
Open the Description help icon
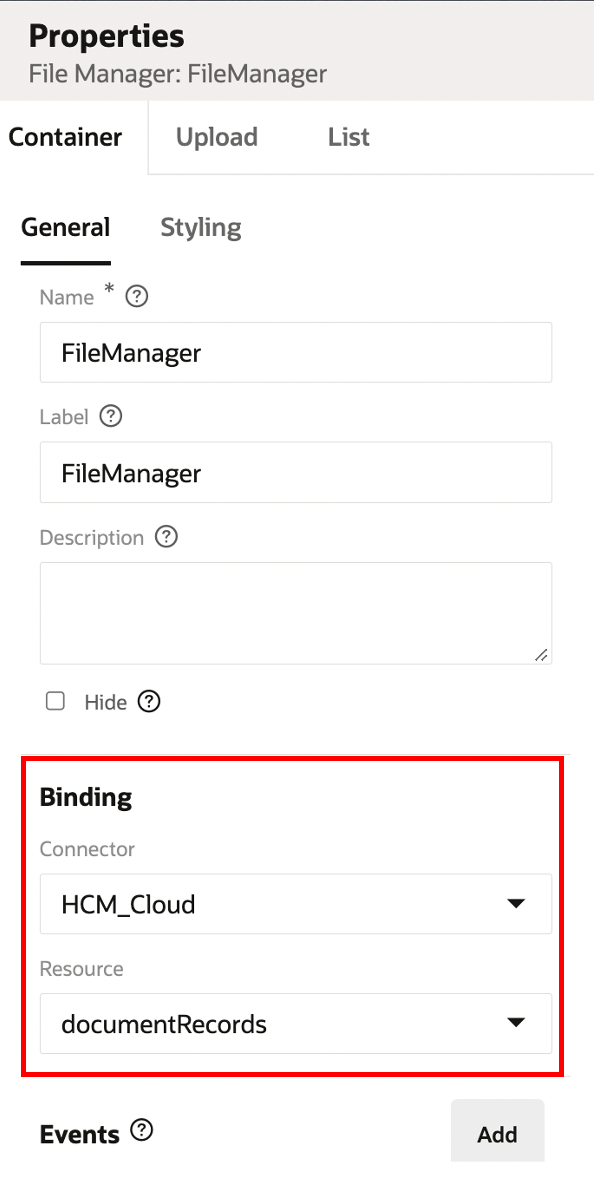coord(166,537)
